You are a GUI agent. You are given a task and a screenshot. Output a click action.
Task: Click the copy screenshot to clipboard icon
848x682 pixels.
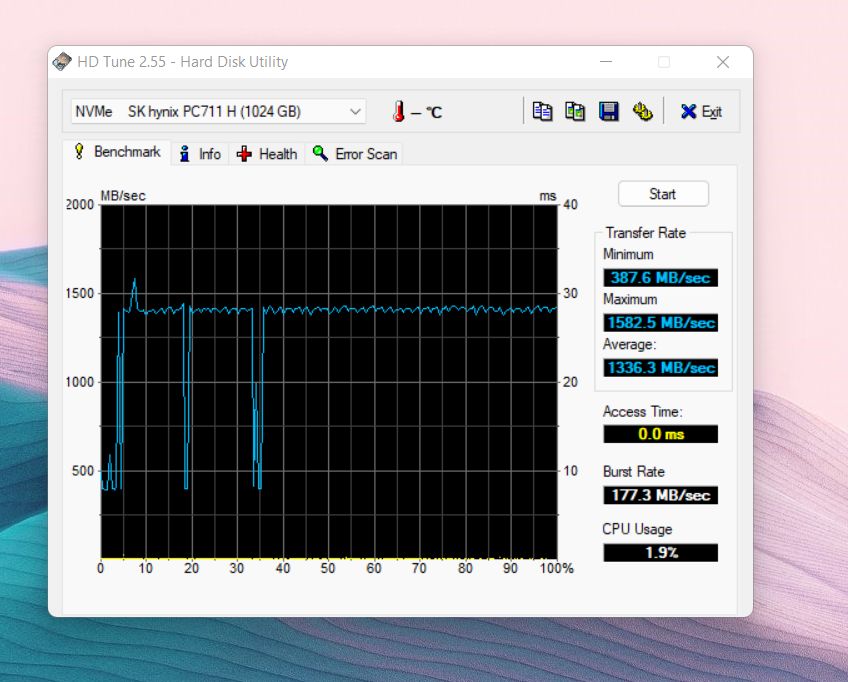click(575, 111)
